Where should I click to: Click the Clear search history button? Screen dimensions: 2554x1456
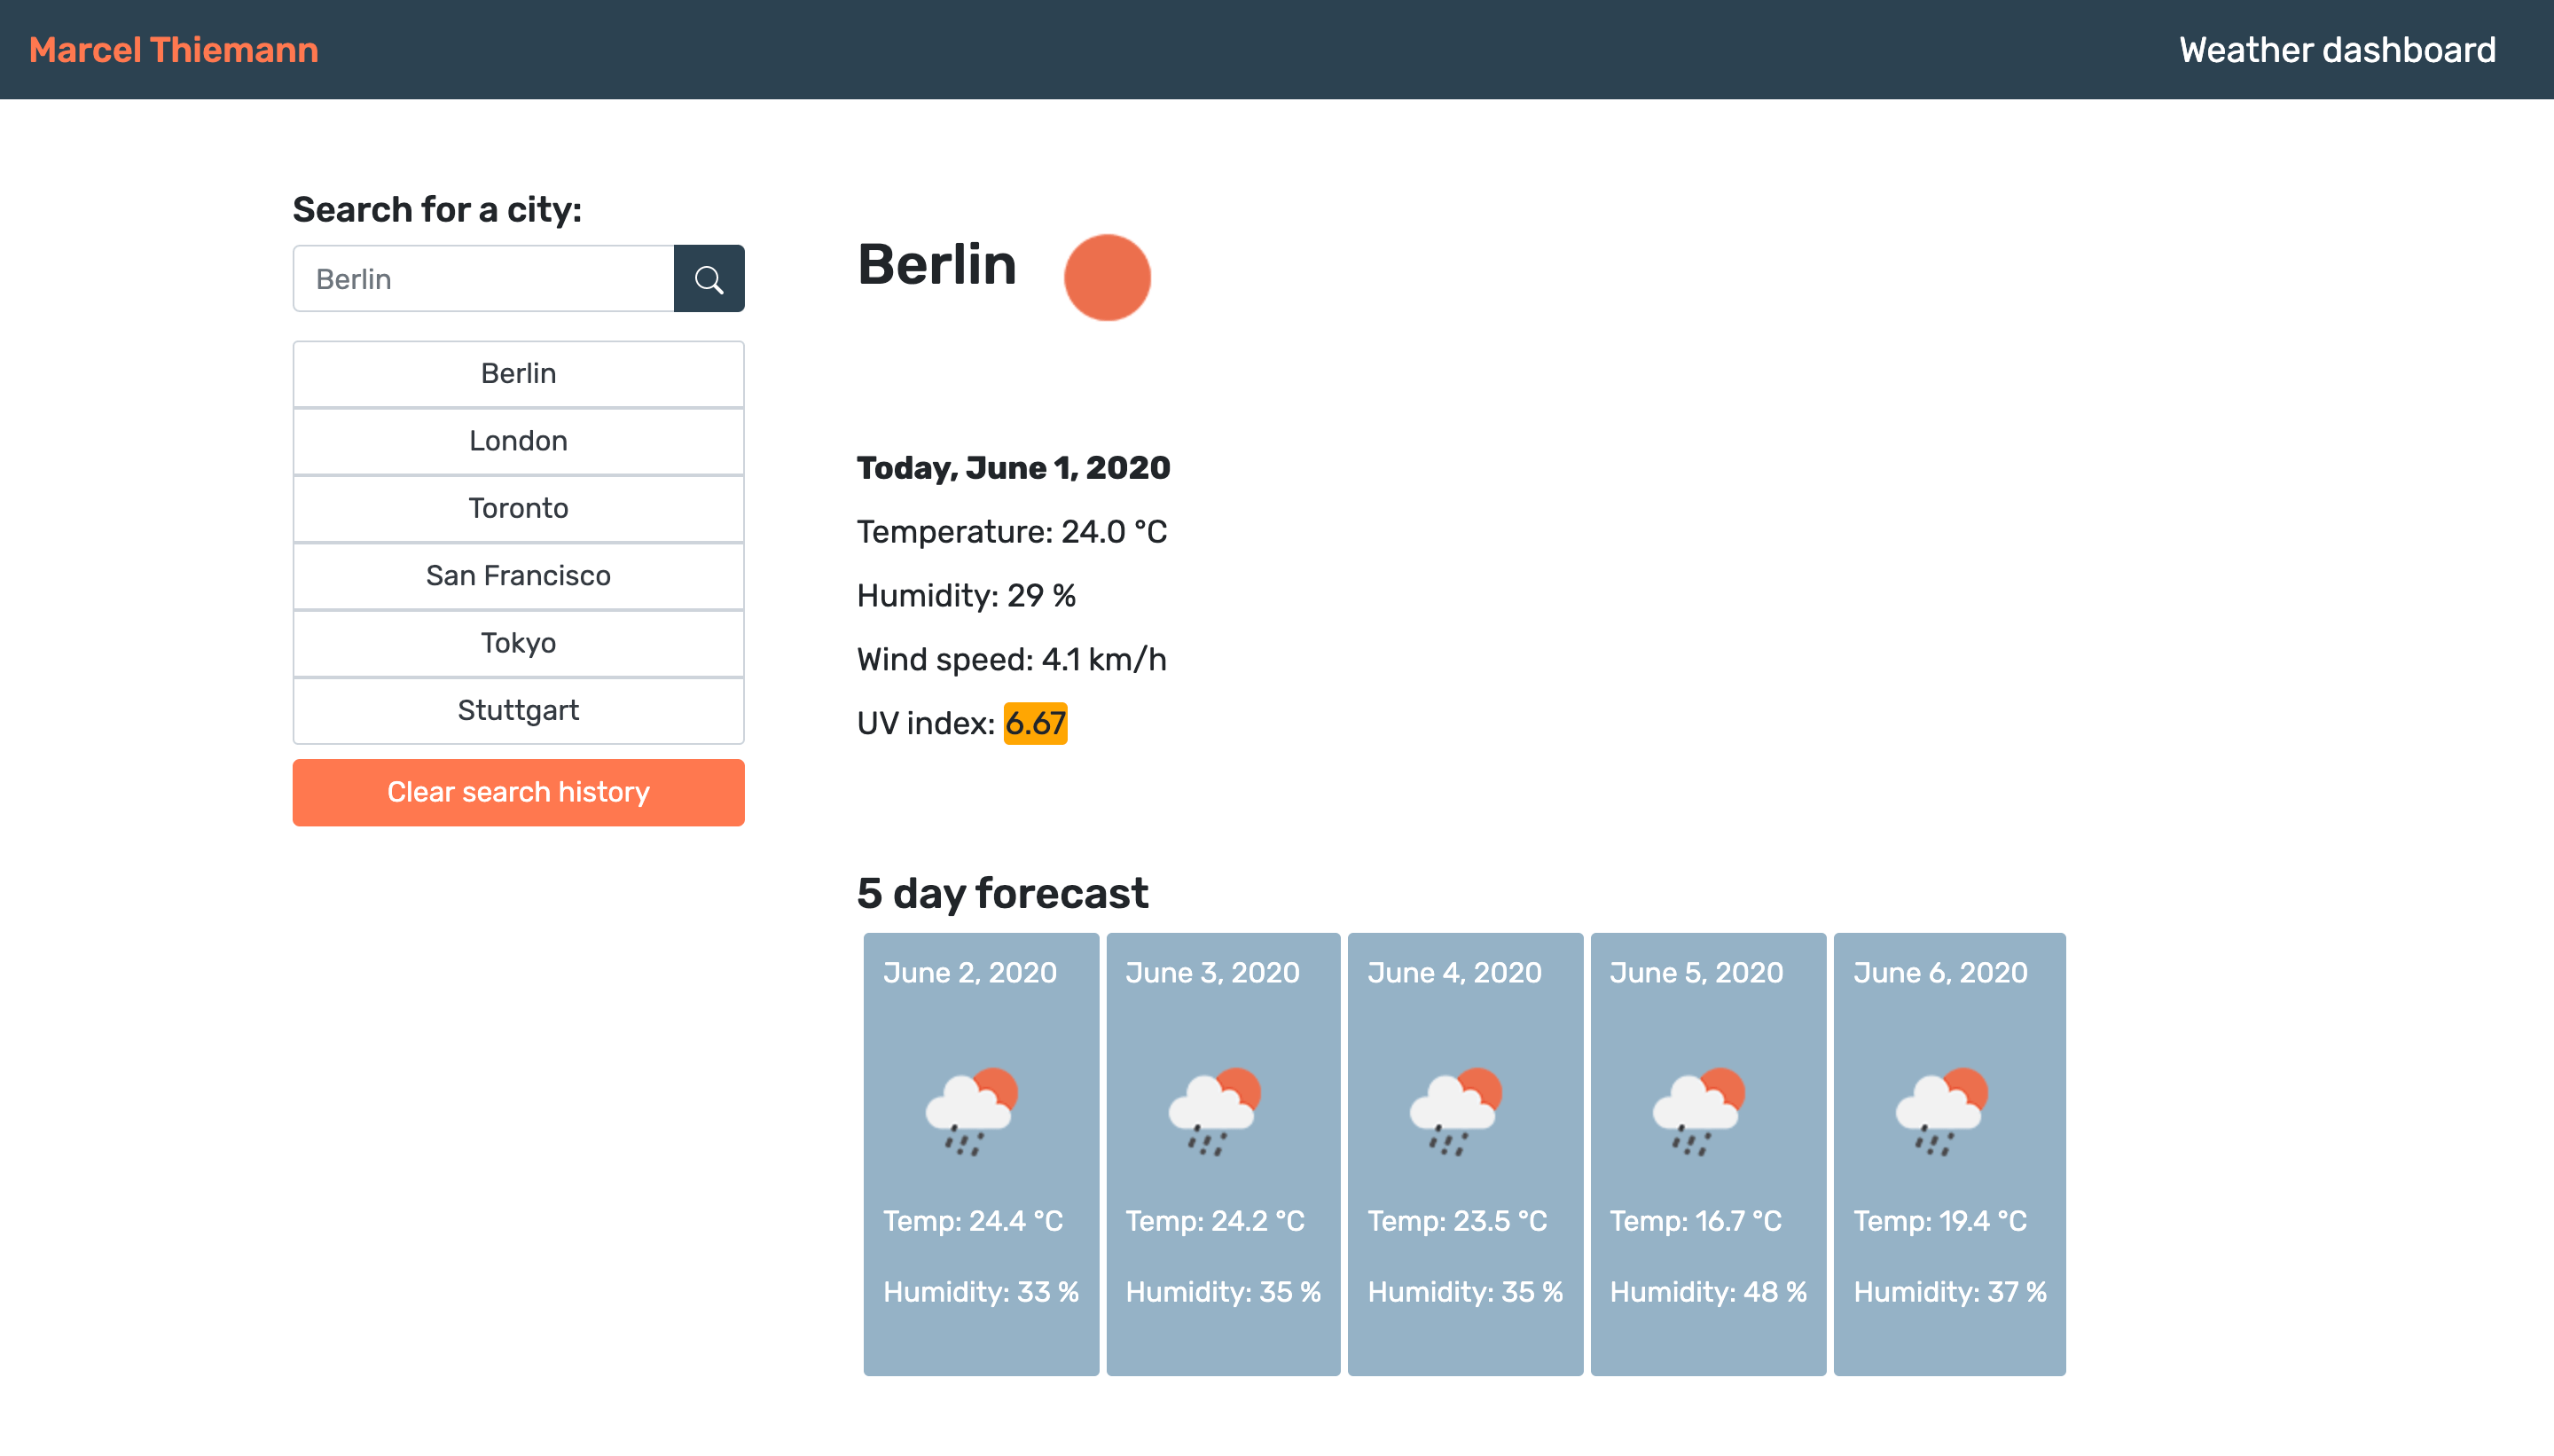[518, 792]
